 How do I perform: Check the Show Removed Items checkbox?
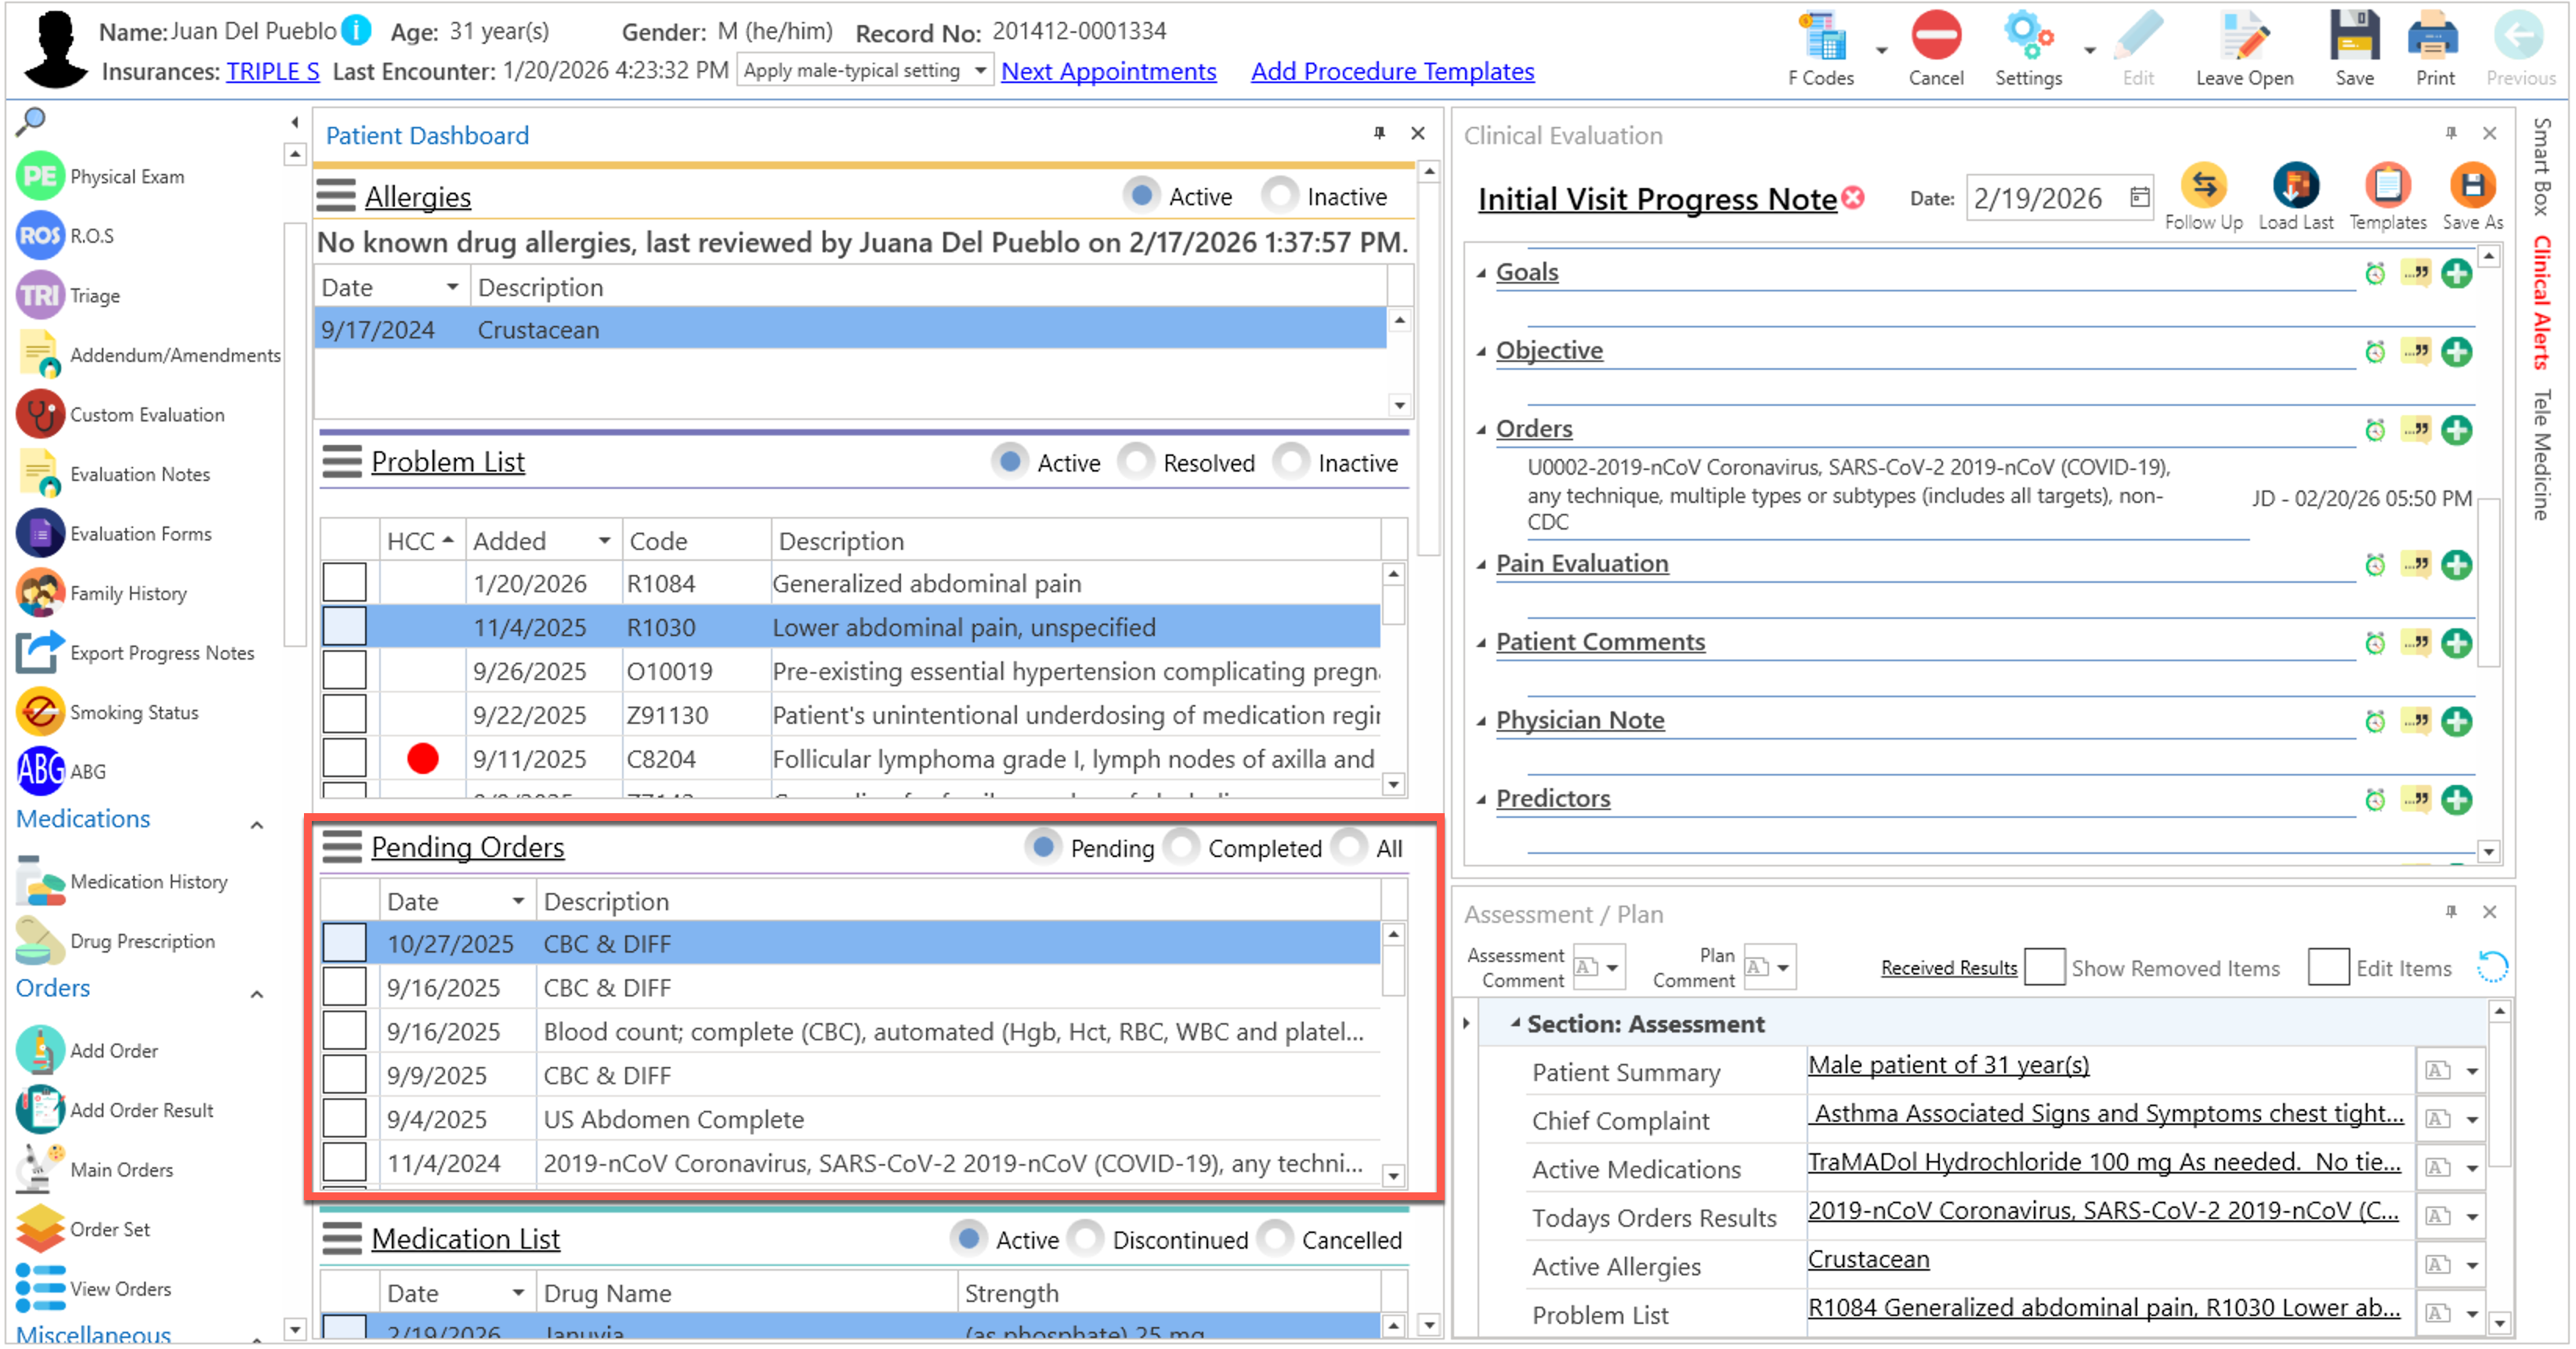pyautogui.click(x=2043, y=968)
